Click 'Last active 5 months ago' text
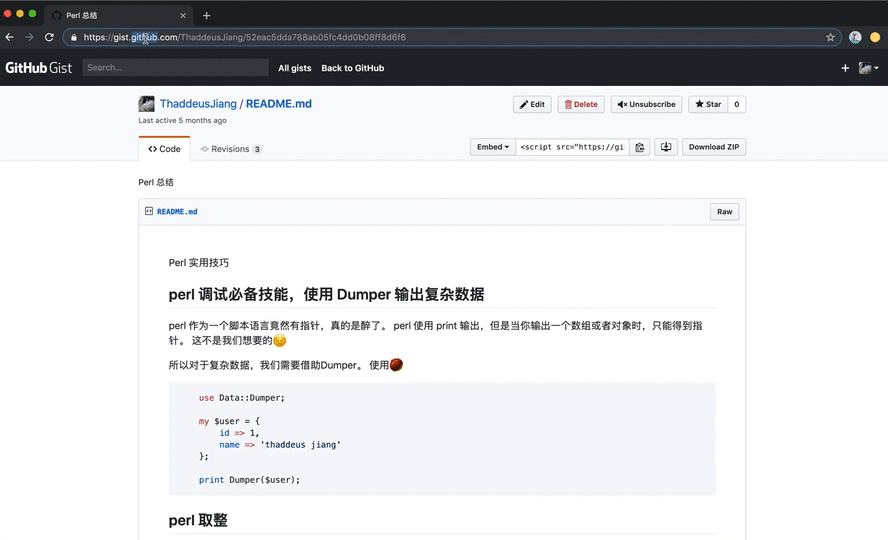888x540 pixels. point(182,121)
